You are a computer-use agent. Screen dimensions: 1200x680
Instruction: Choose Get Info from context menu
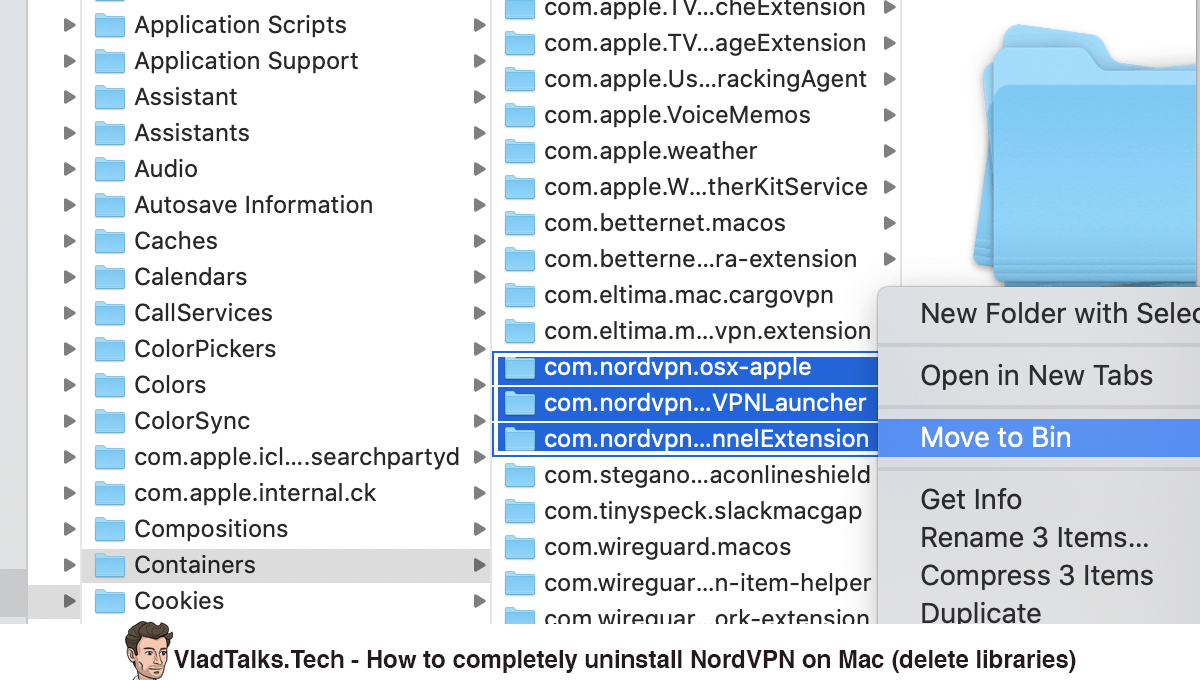(x=1039, y=499)
